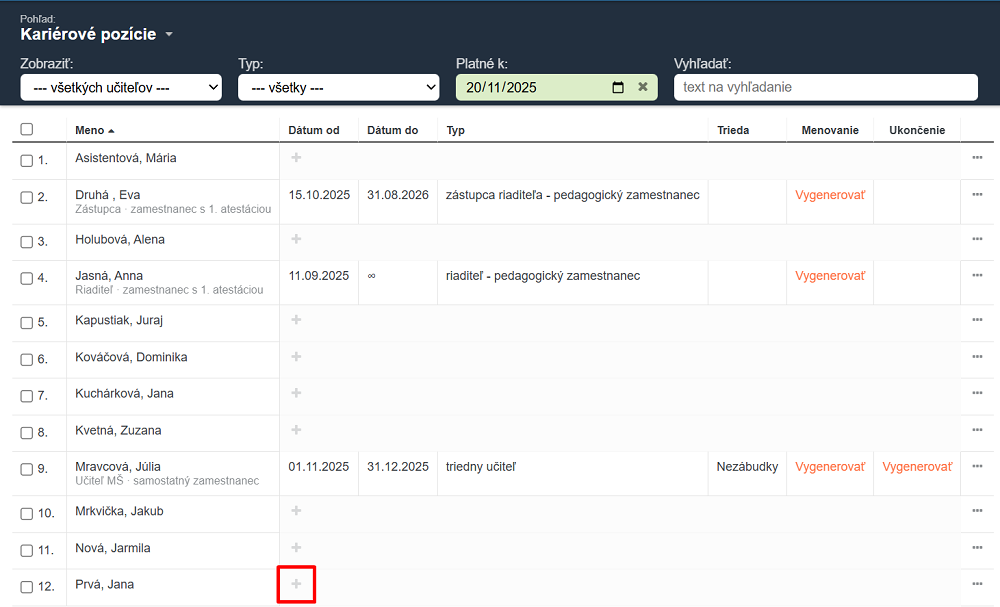Open three-dot menu for Druhá, Eva row
Viewport: 1000px width, 607px height.
(x=977, y=194)
